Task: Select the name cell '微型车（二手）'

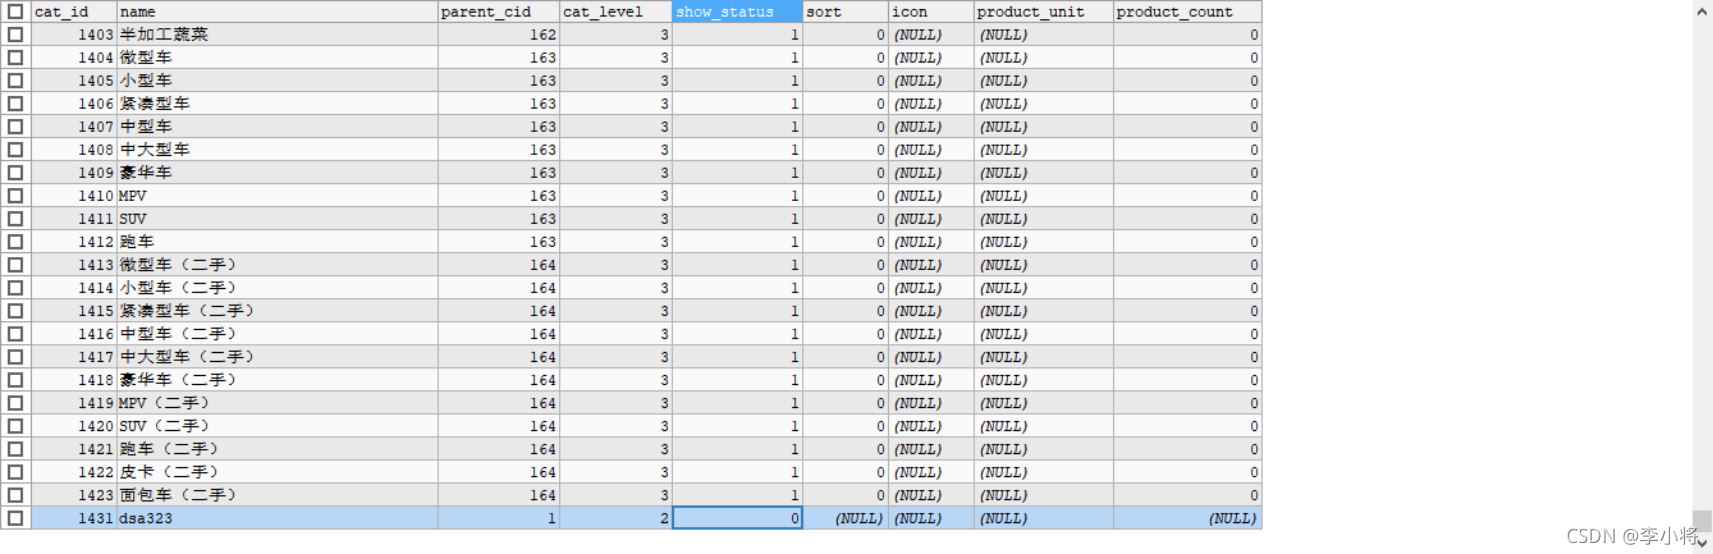Action: 277,264
